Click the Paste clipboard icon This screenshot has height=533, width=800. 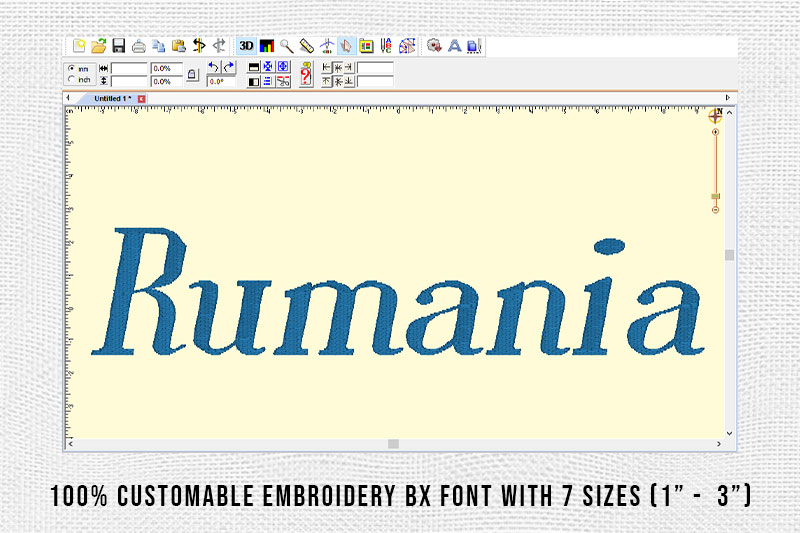[x=179, y=46]
